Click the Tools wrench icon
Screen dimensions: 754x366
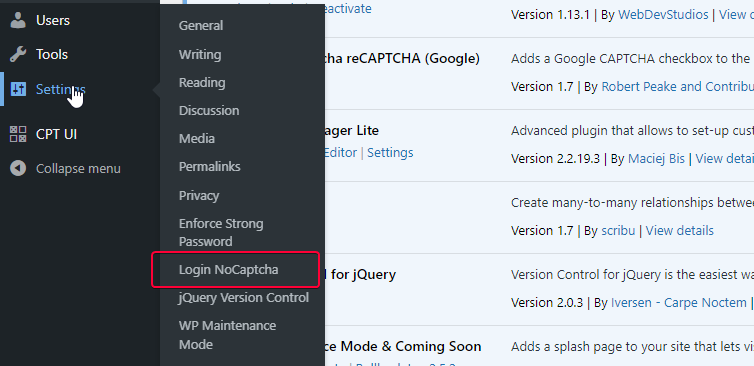click(18, 54)
